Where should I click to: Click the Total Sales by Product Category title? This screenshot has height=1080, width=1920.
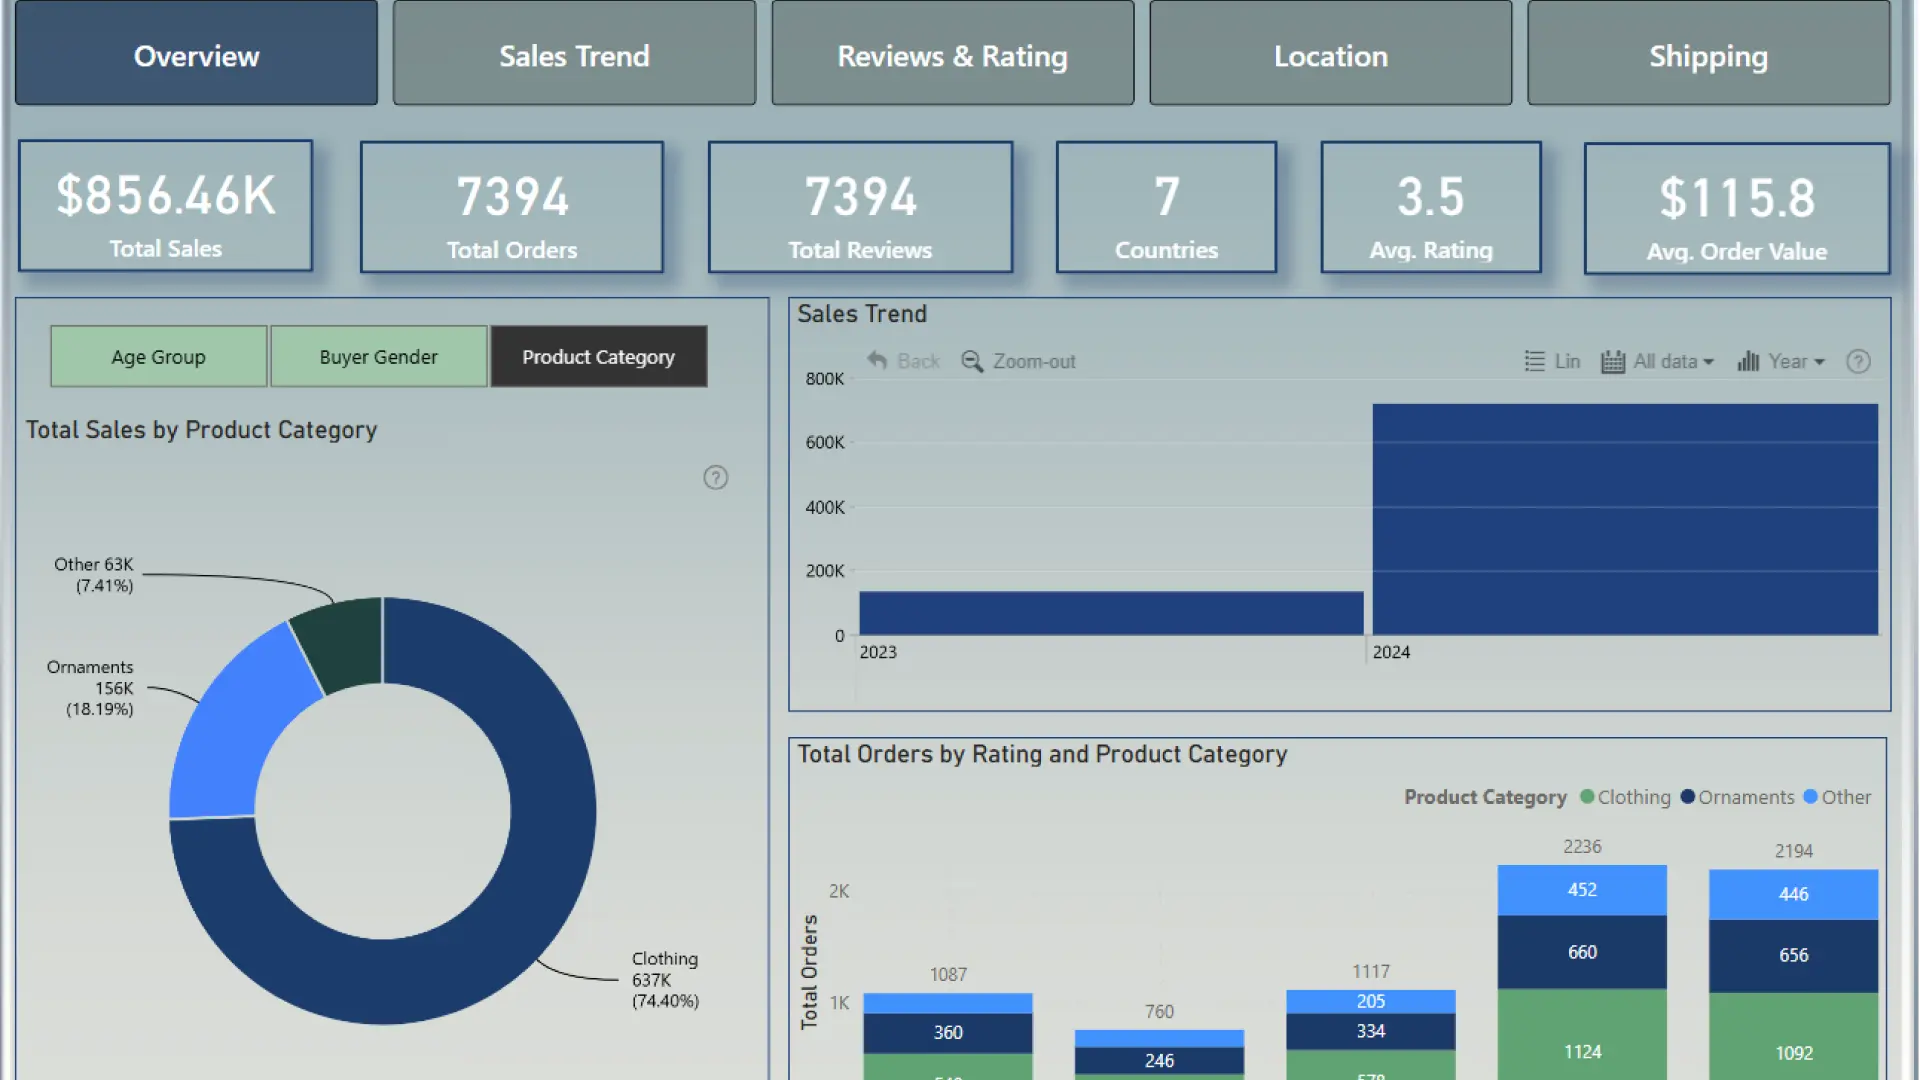point(201,430)
